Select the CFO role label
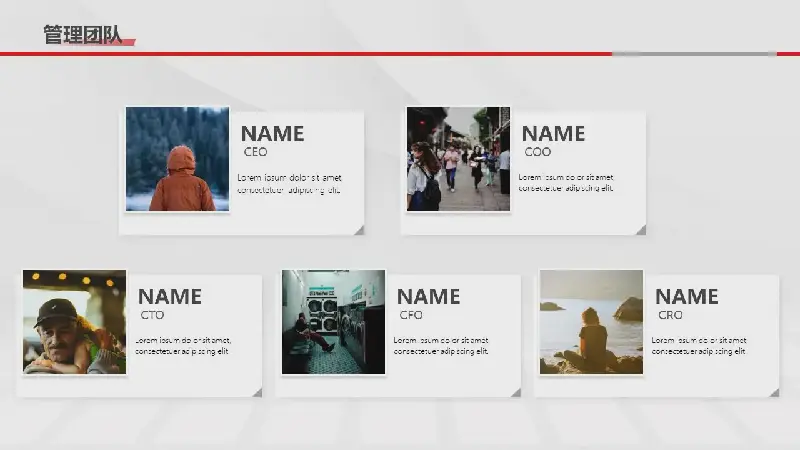Screen dimensions: 800x450 pos(411,315)
